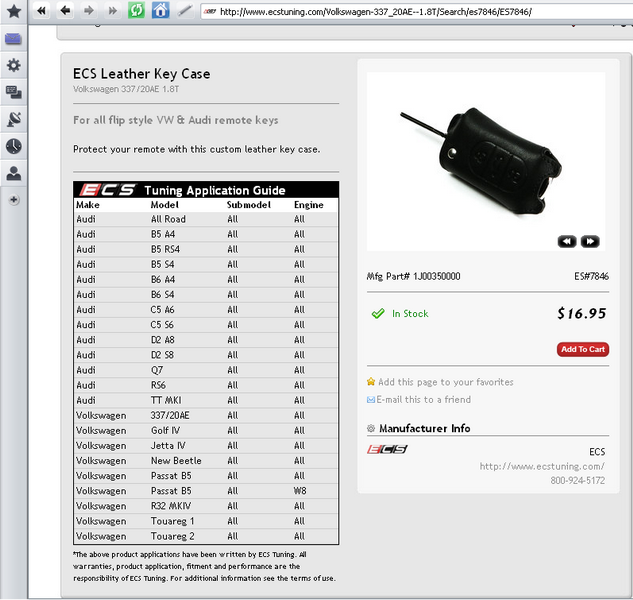Select the D2 A8 model cell
This screenshot has width=633, height=600.
(x=162, y=340)
